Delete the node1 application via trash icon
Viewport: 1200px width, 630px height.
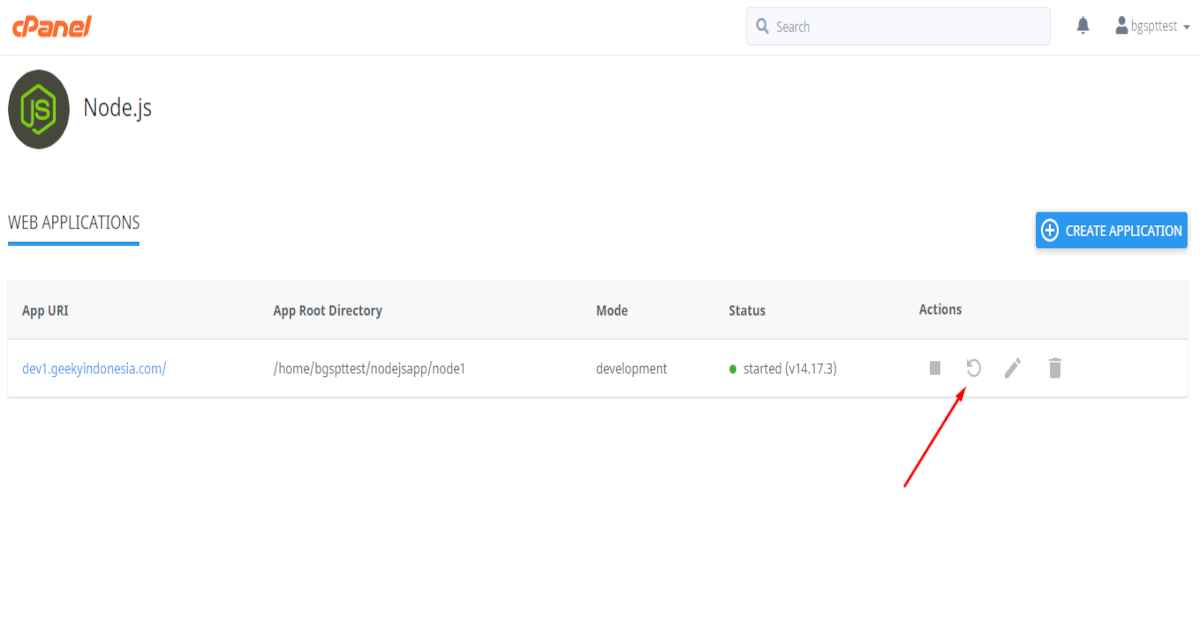tap(1054, 368)
